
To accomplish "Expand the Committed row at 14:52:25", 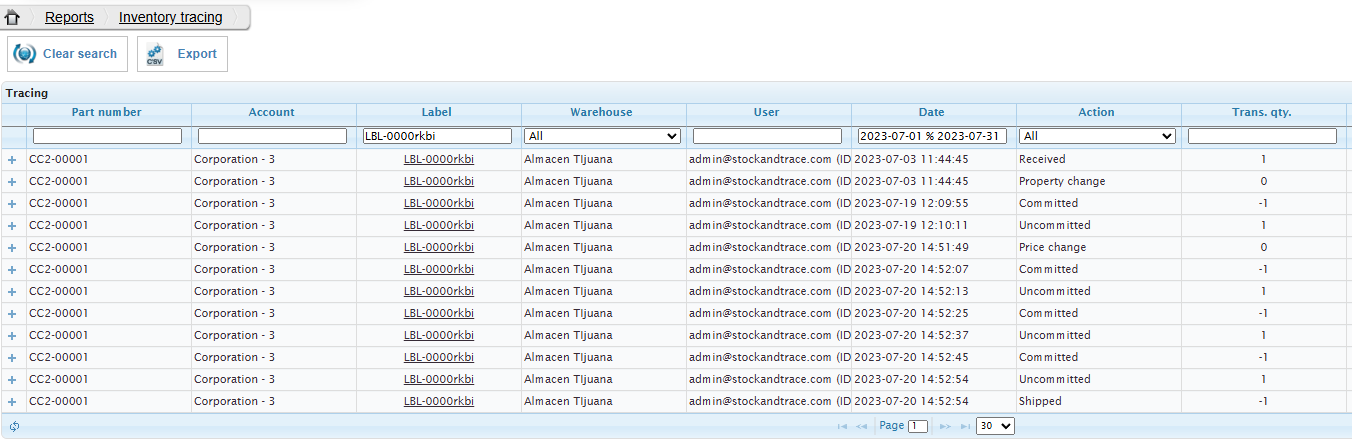I will [x=13, y=314].
